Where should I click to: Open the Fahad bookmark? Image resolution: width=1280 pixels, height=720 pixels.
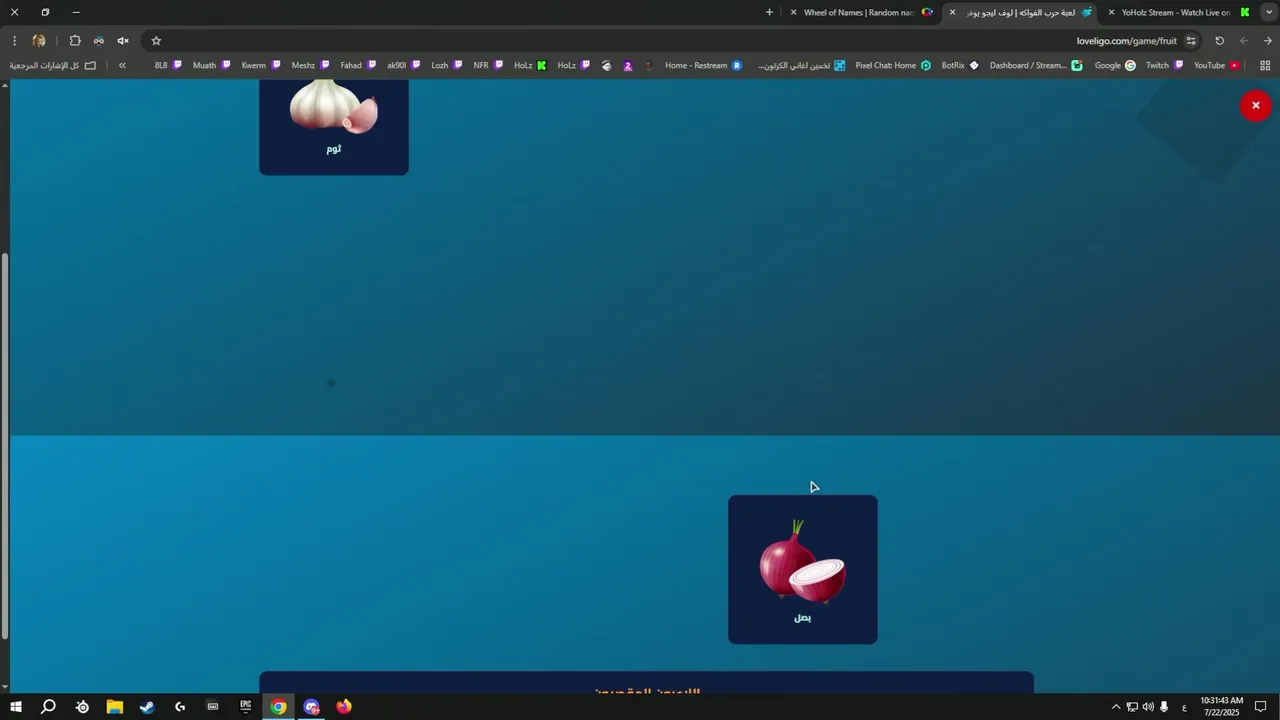(358, 65)
